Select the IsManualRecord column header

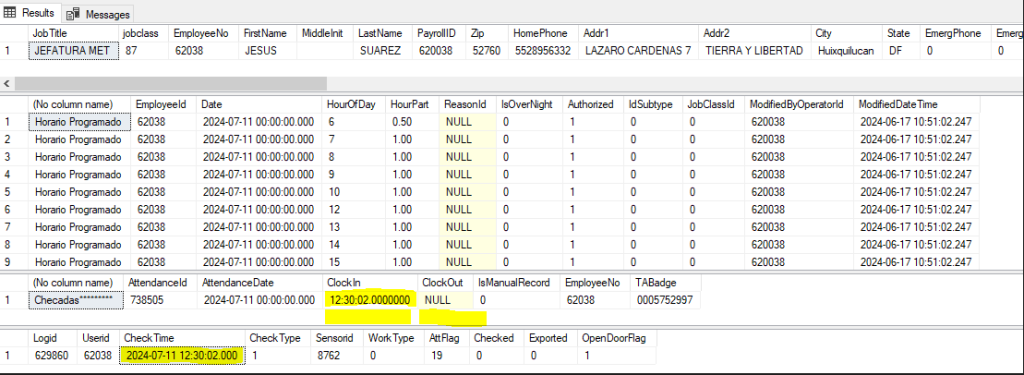516,283
